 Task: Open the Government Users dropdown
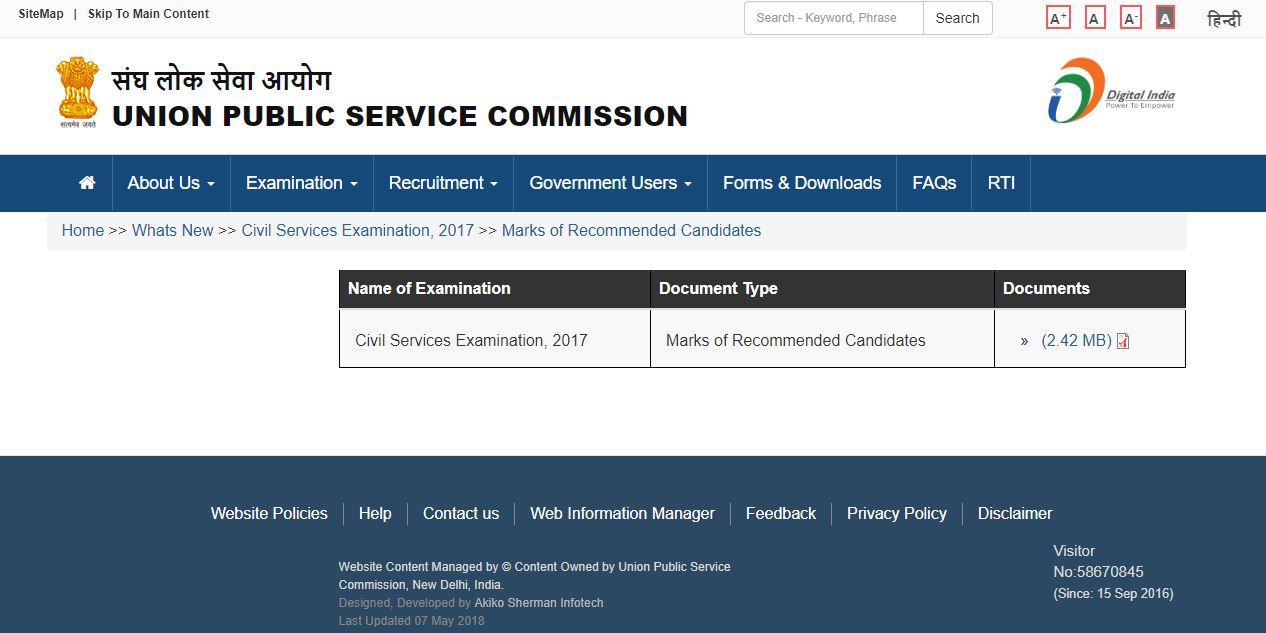(610, 183)
